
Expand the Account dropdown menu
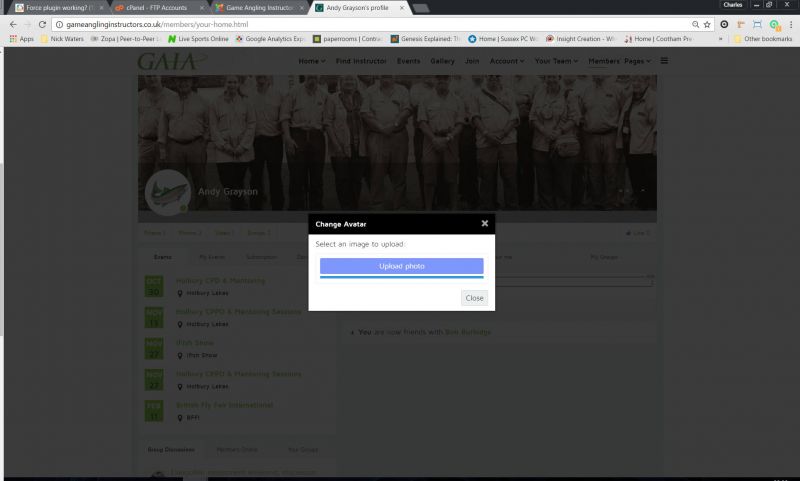pyautogui.click(x=507, y=61)
